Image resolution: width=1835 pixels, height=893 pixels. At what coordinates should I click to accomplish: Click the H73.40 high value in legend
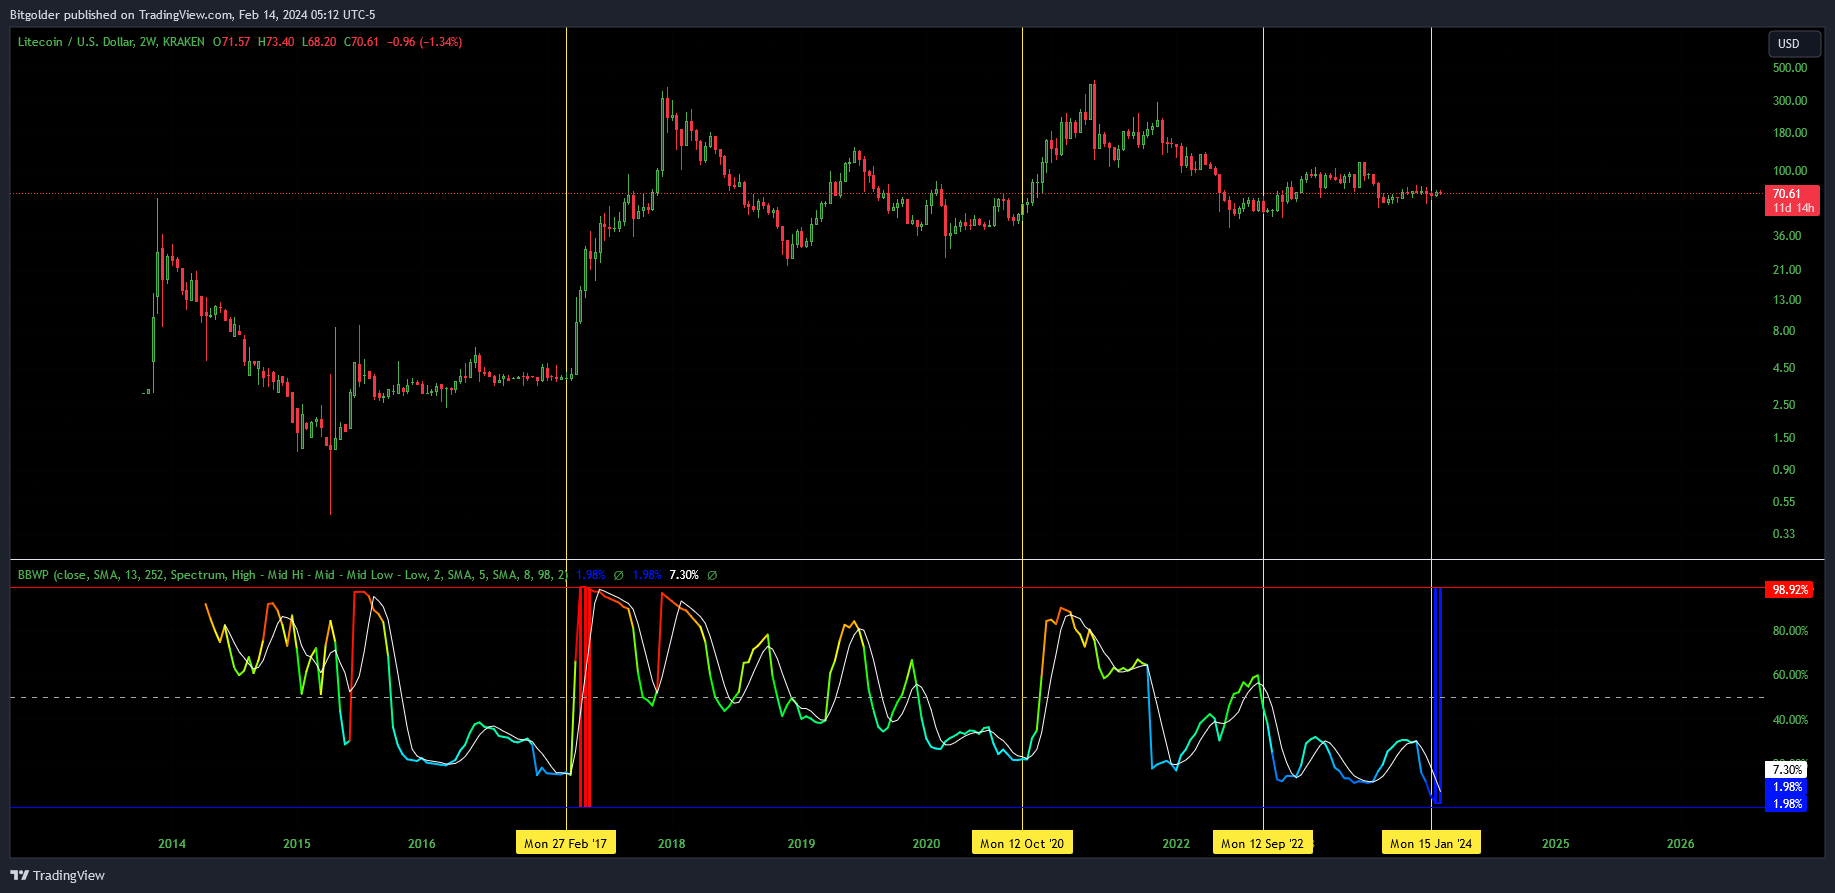[276, 42]
